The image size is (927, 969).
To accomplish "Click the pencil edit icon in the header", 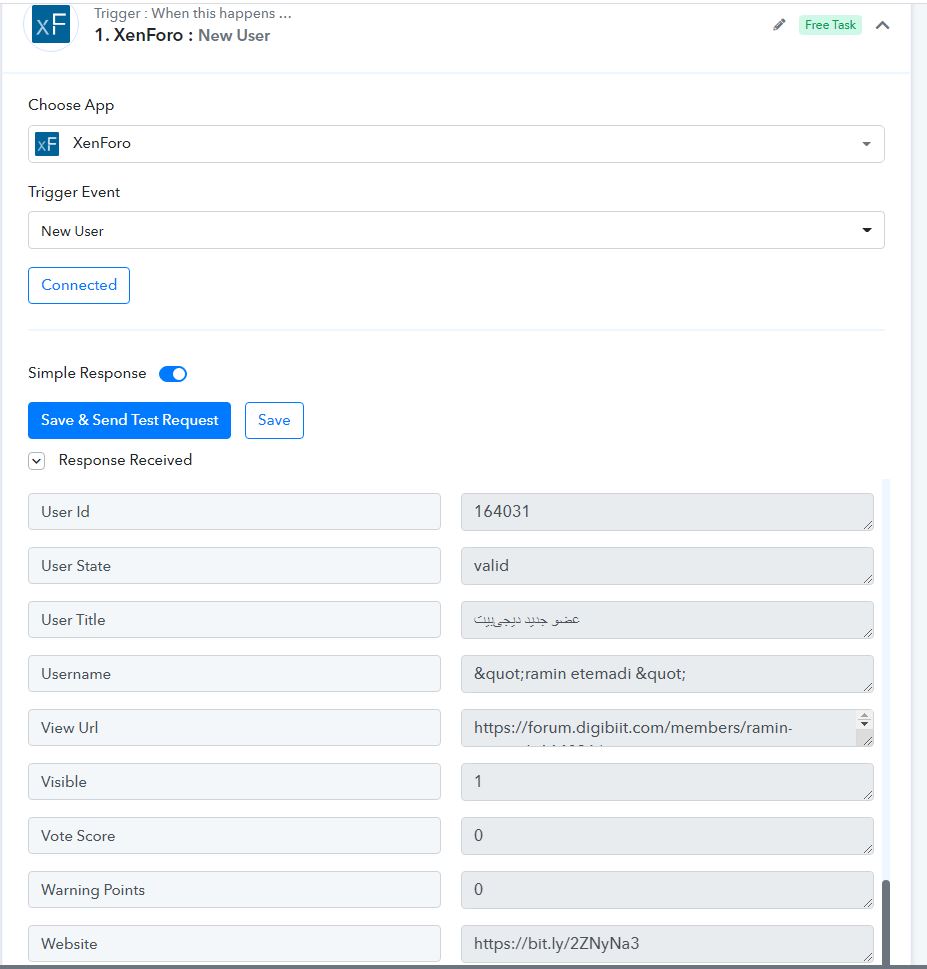I will [779, 25].
